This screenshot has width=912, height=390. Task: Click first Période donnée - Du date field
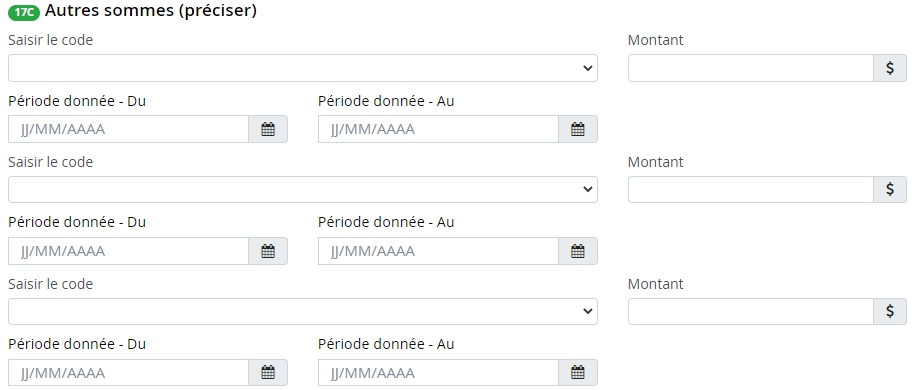pos(129,129)
